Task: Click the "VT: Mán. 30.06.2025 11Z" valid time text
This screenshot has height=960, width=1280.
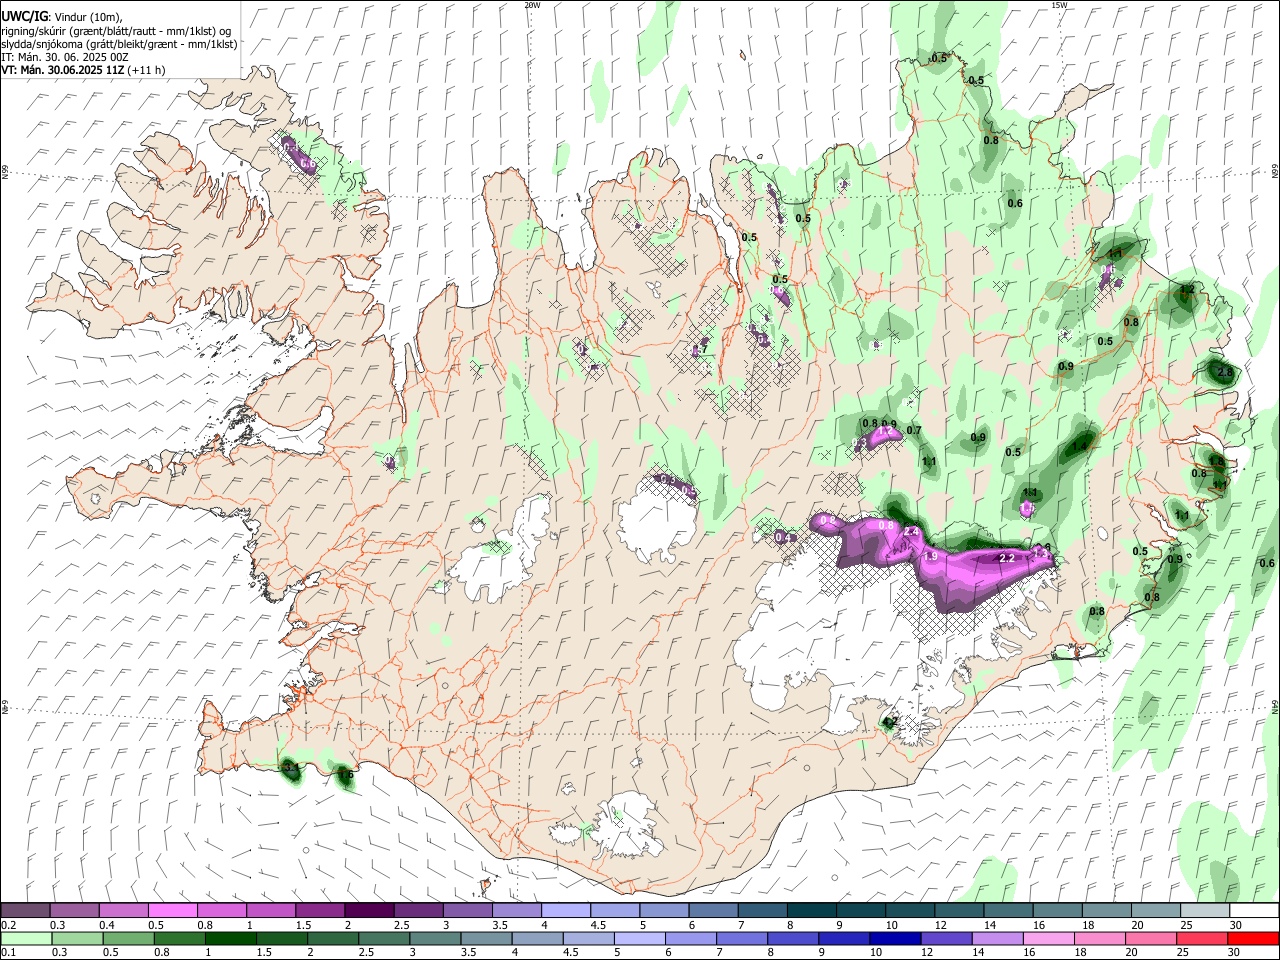Action: (x=62, y=70)
